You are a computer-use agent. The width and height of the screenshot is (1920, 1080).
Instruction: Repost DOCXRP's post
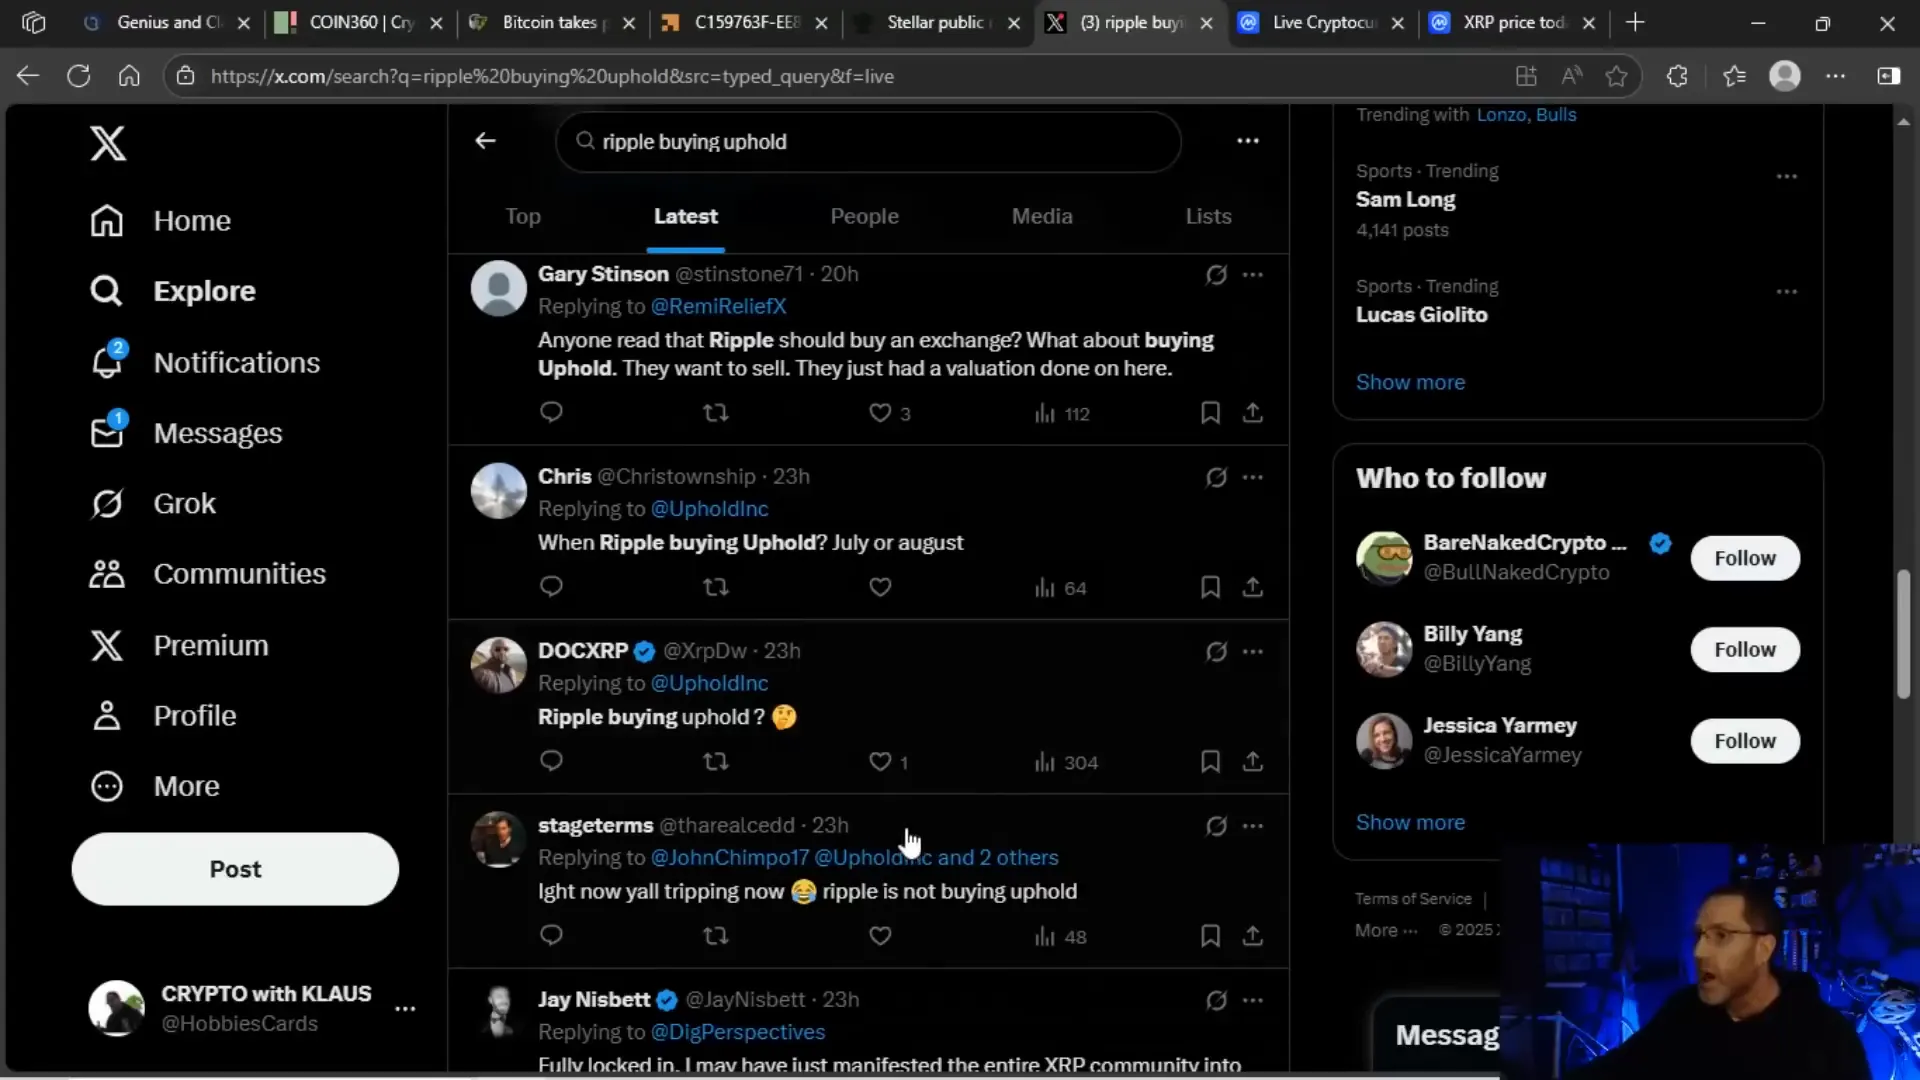coord(716,761)
